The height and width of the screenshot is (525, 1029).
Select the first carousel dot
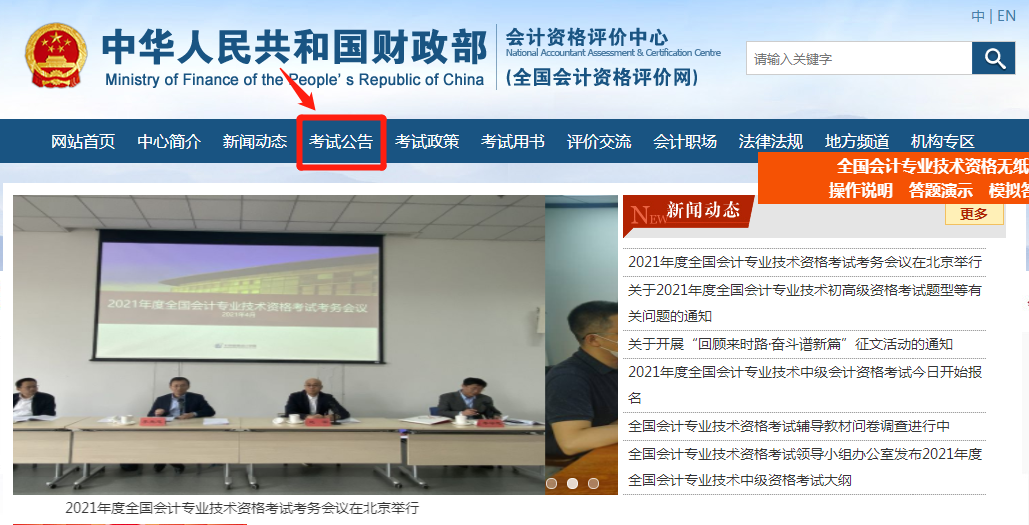552,483
